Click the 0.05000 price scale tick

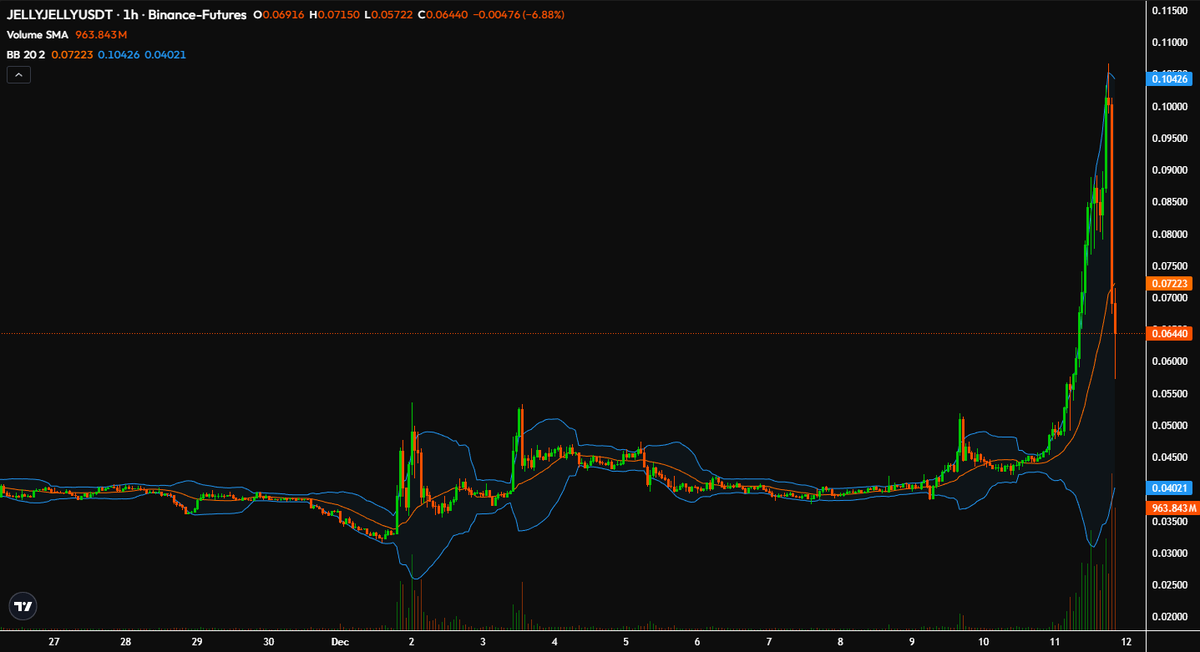tap(1169, 426)
